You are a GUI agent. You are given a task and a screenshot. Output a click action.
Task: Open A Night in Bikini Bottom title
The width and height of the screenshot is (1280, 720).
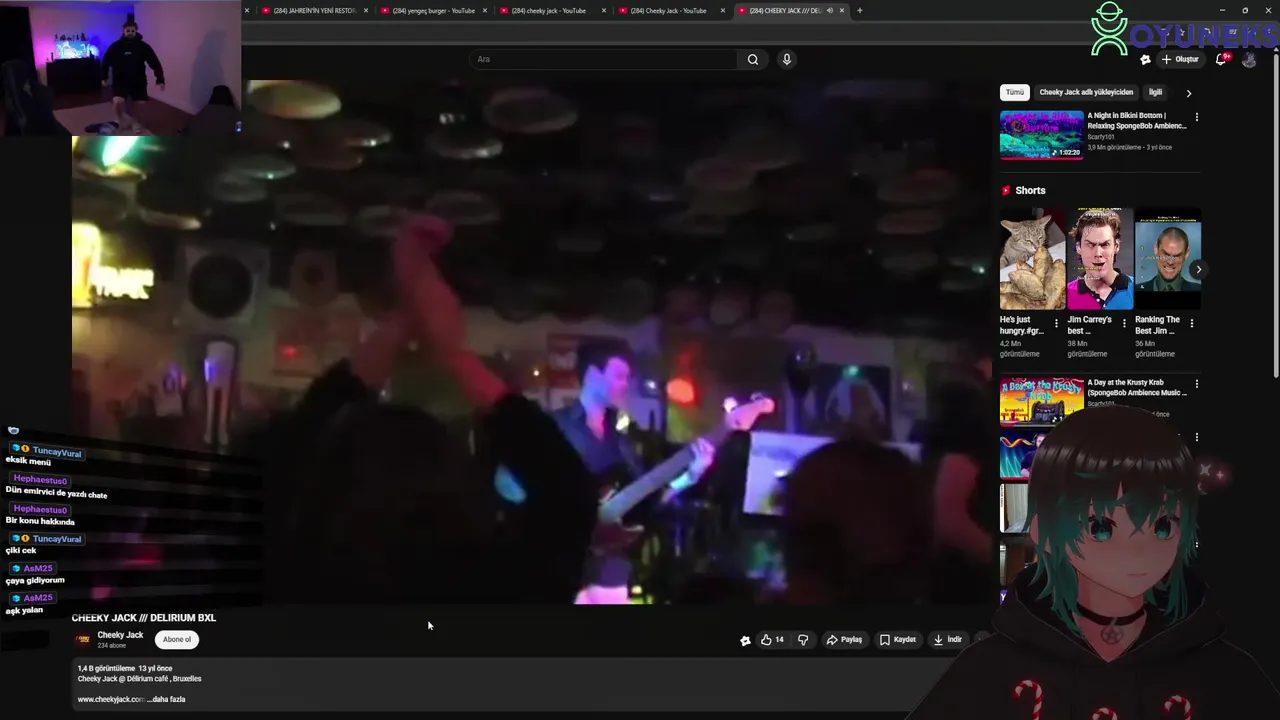tap(1137, 121)
